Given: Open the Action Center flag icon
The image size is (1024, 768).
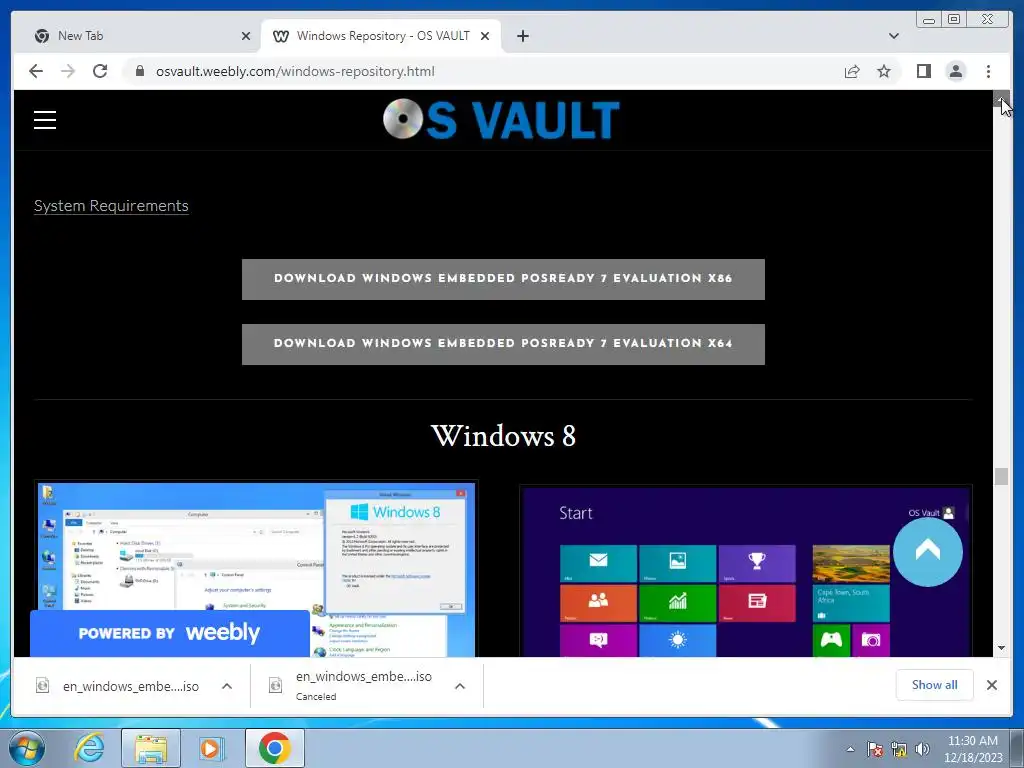Looking at the screenshot, I should click(874, 749).
